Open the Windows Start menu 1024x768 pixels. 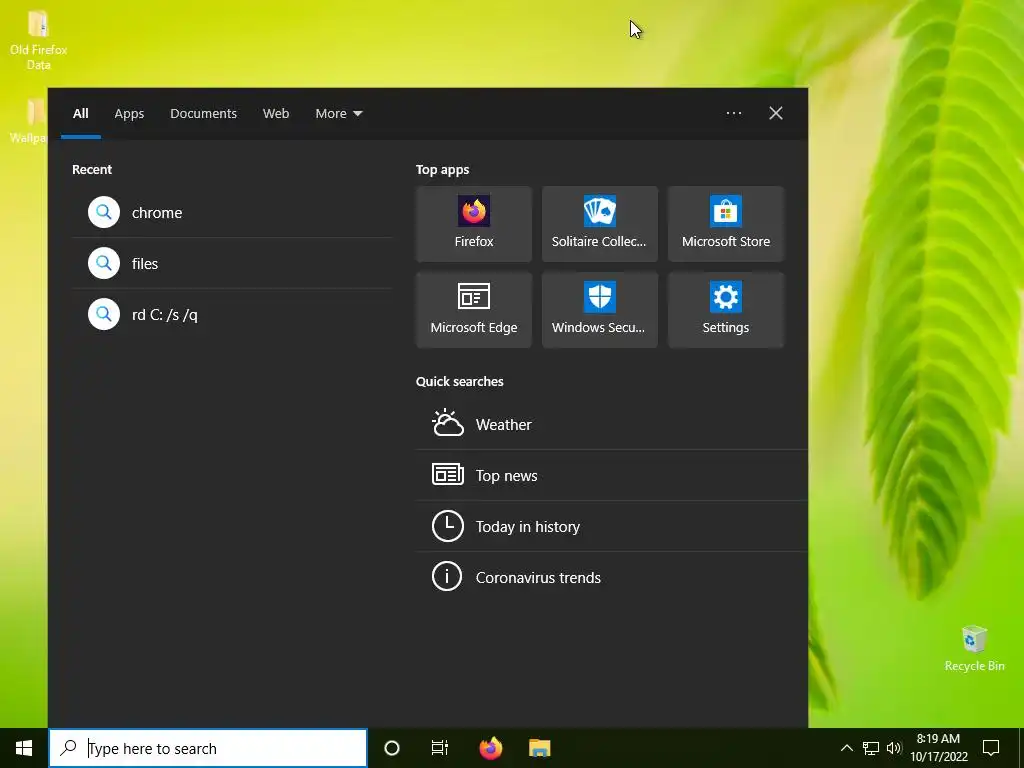pyautogui.click(x=24, y=748)
